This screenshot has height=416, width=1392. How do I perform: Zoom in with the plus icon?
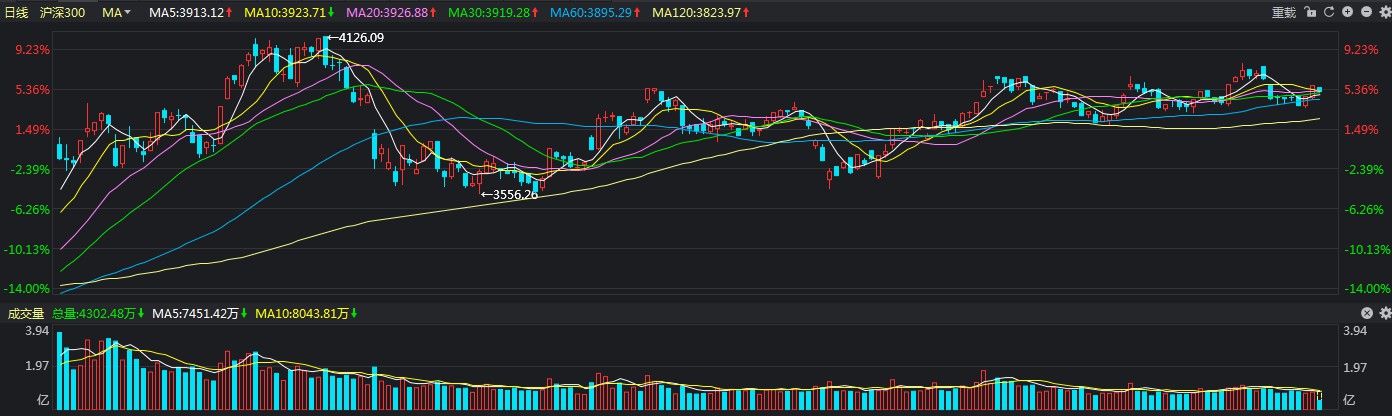pos(1347,12)
